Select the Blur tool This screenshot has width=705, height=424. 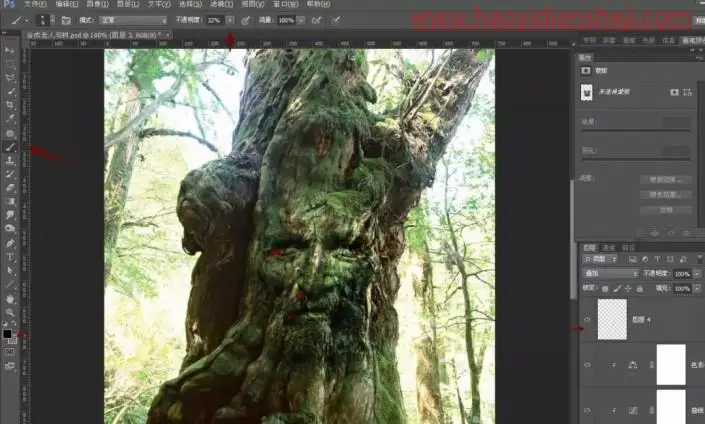[9, 215]
